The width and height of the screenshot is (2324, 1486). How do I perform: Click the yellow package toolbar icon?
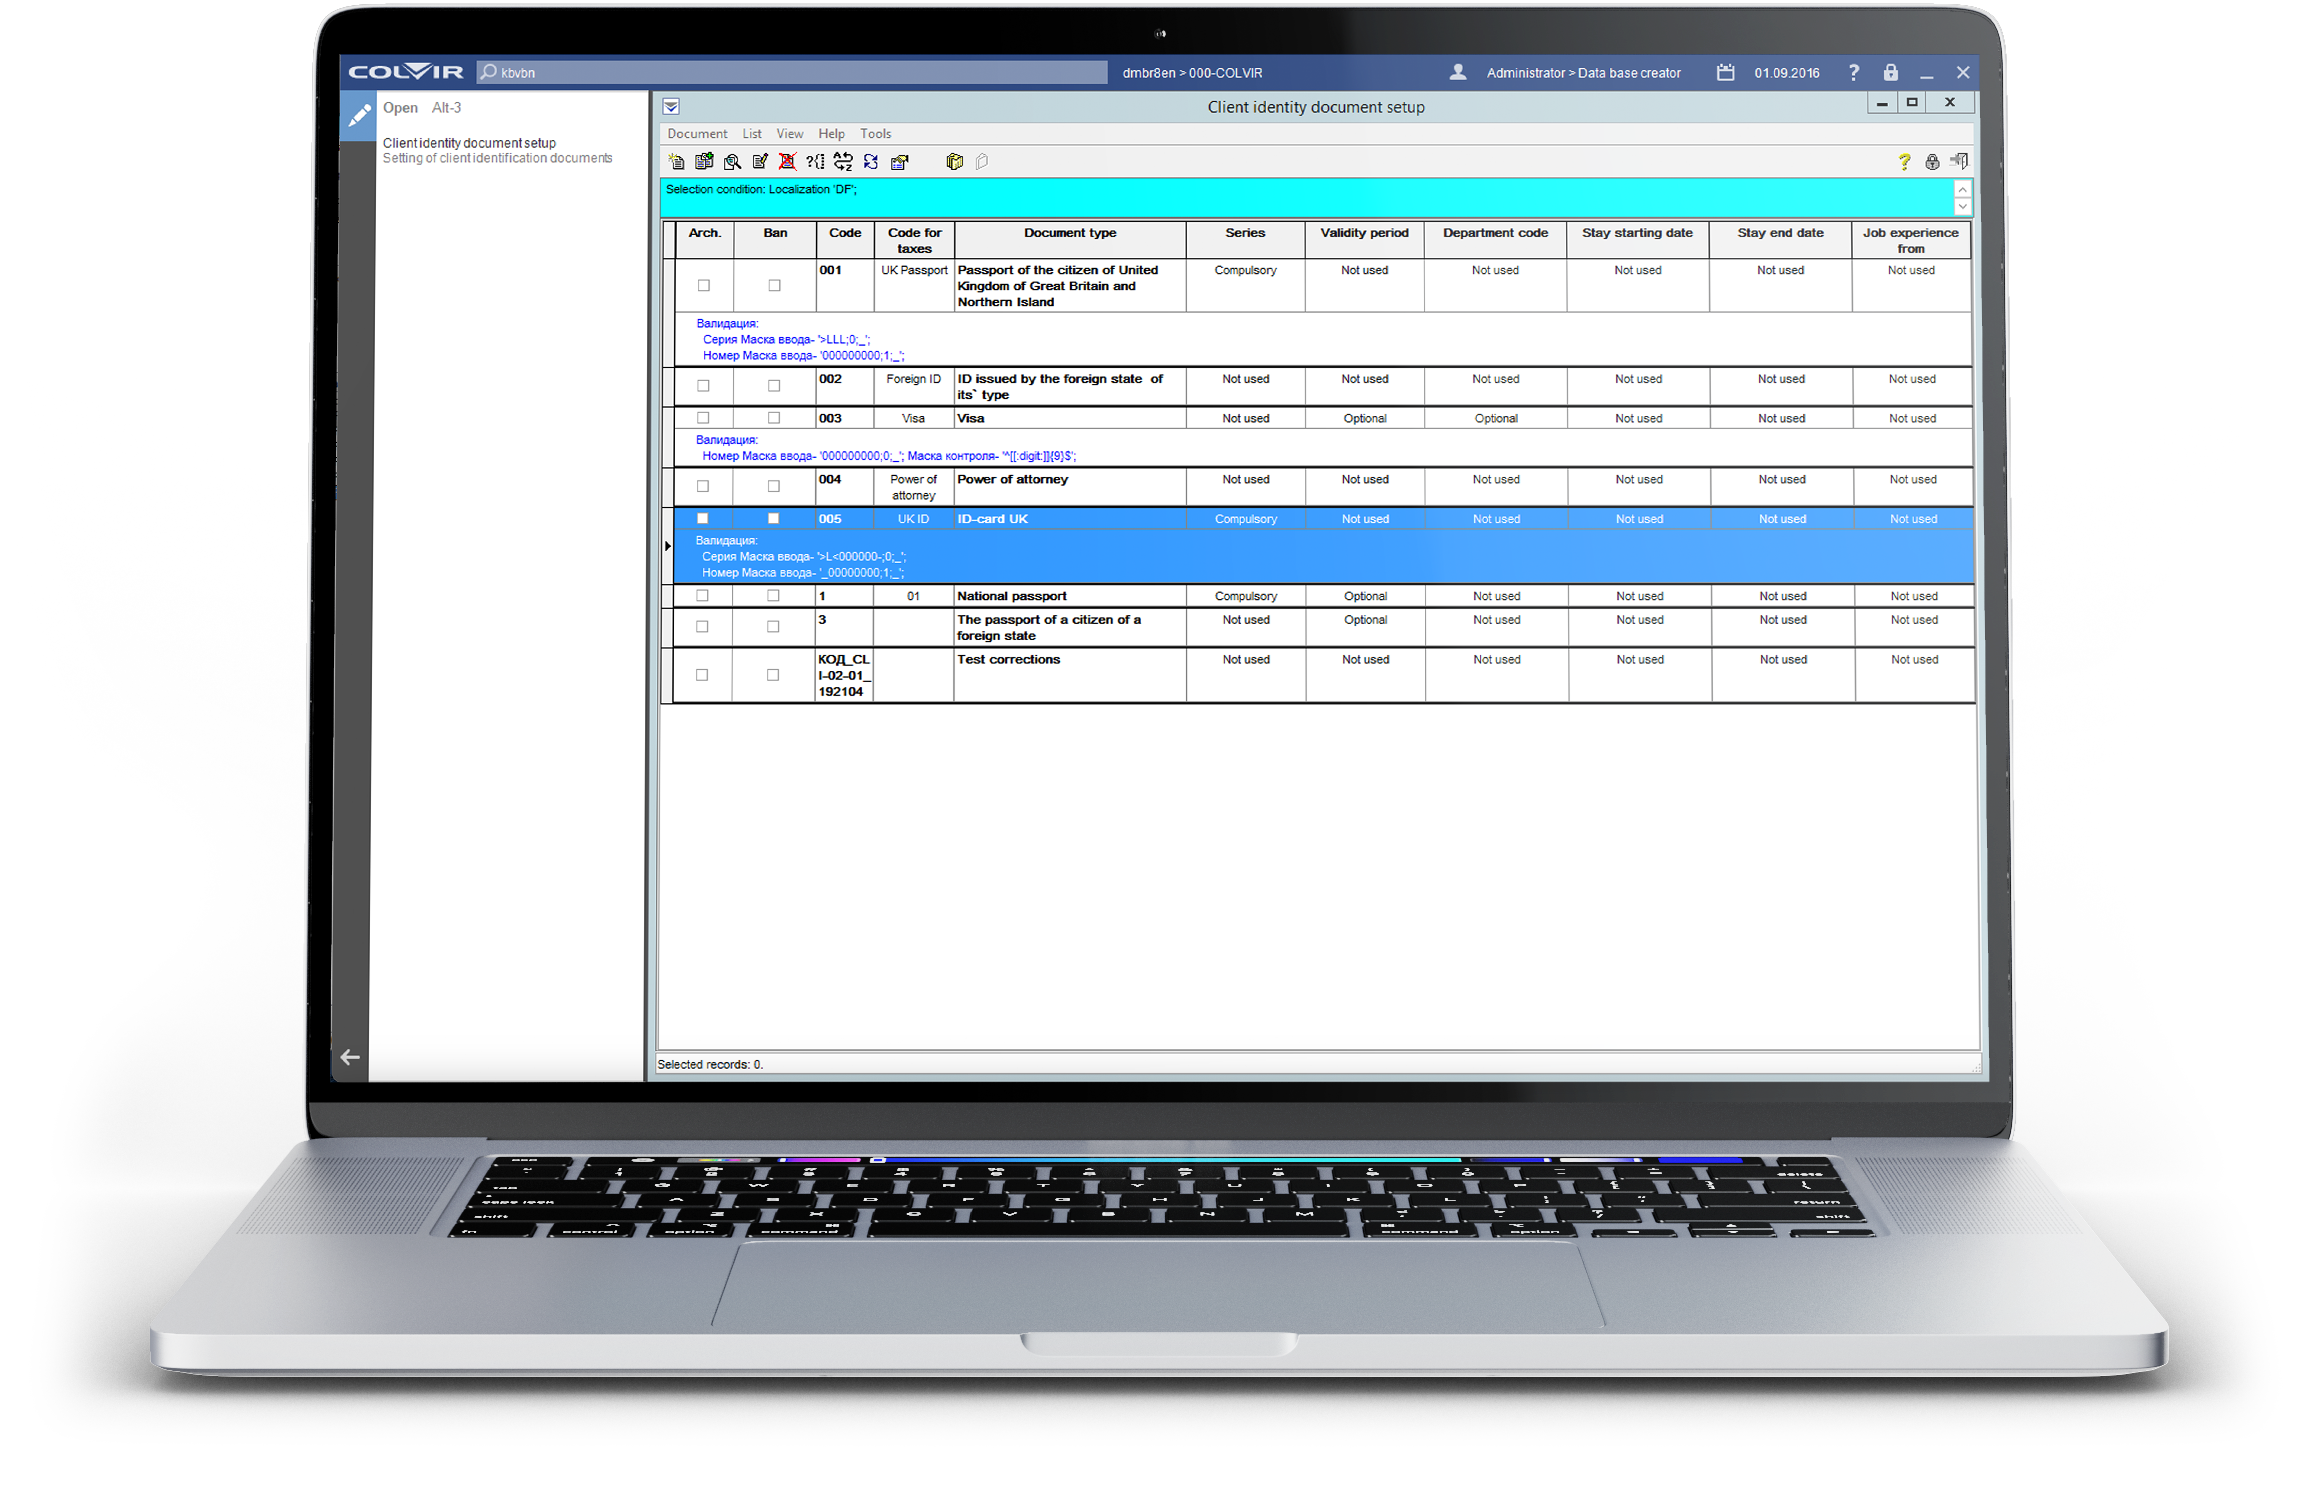click(x=954, y=162)
